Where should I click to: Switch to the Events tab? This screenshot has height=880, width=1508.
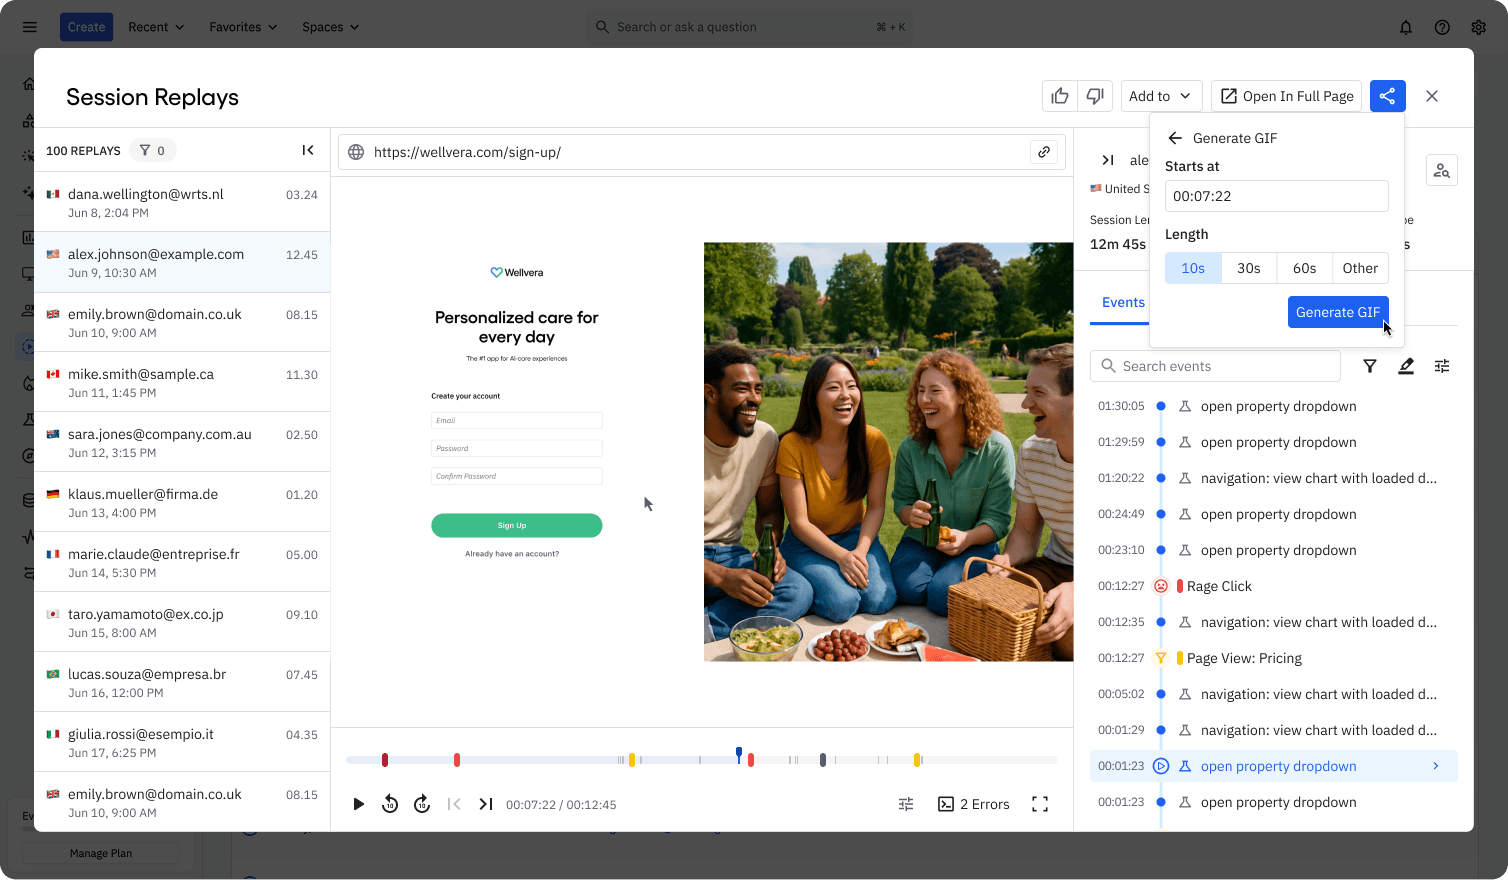pos(1121,302)
